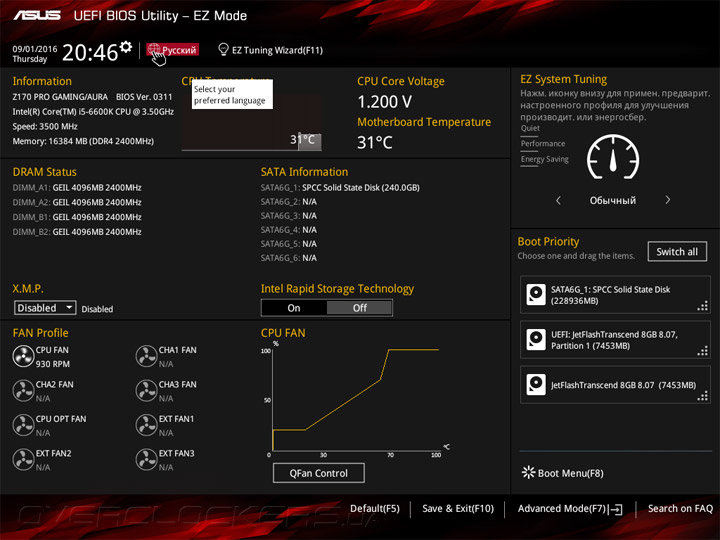Viewport: 720px width, 540px height.
Task: Click the CPU OPT FAN icon
Action: click(x=23, y=425)
